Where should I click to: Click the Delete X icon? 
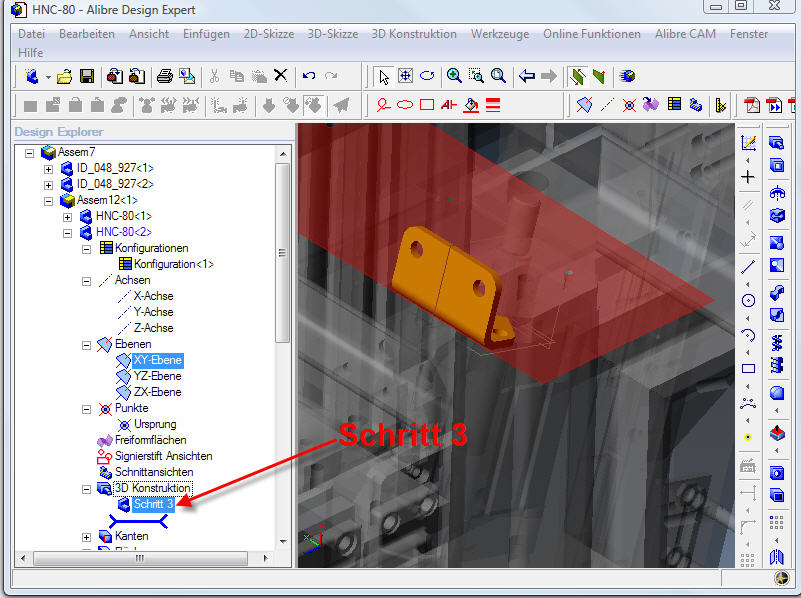pos(280,76)
